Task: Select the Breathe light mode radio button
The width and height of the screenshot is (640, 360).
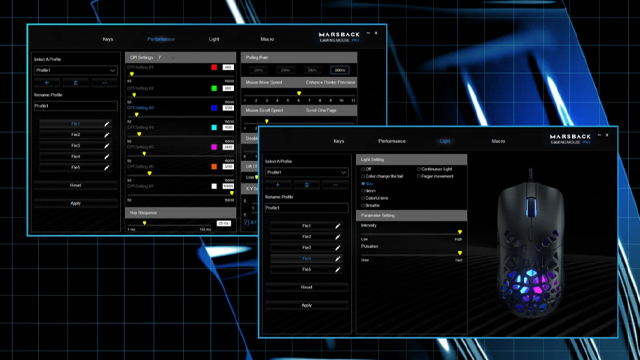Action: coord(363,205)
